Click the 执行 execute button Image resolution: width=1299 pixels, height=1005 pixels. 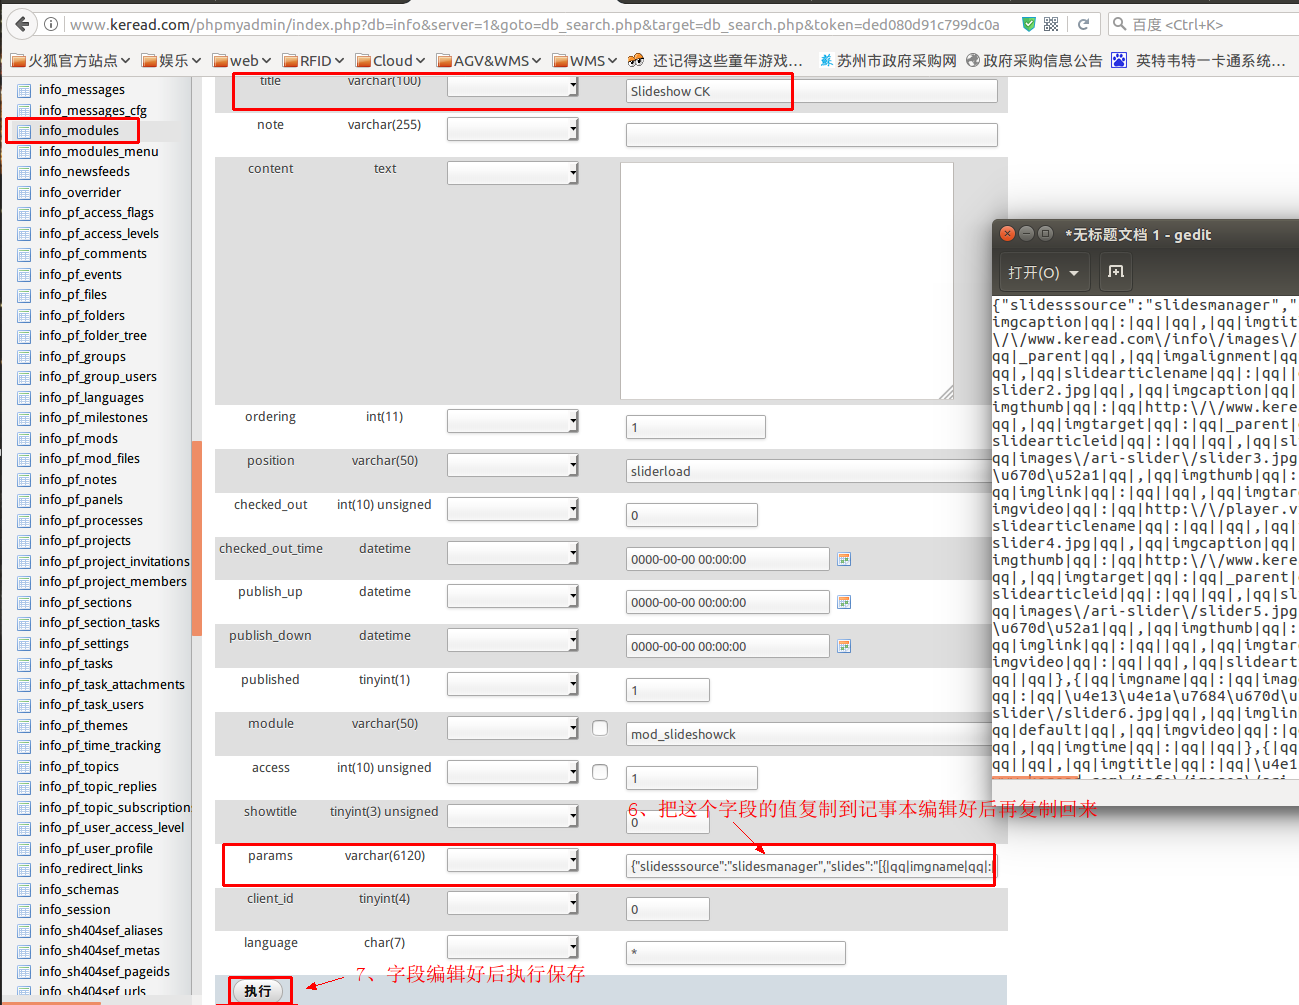[258, 990]
